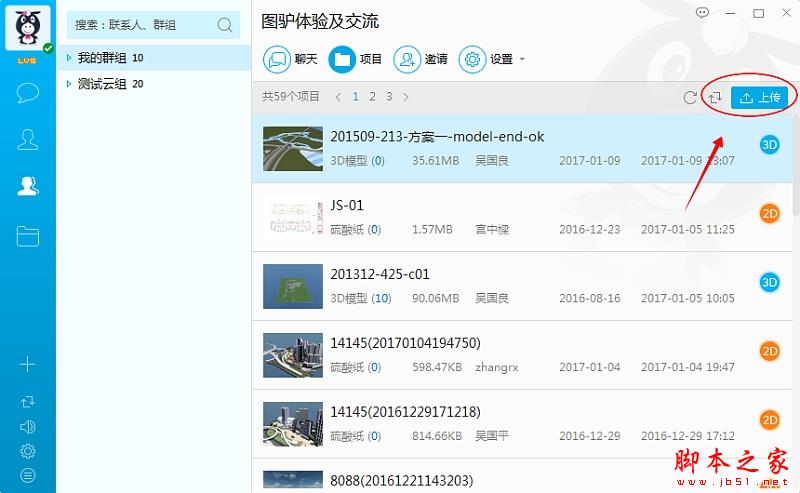This screenshot has height=493, width=800.
Task: Select project 14145(20170104194750)
Action: (406, 343)
